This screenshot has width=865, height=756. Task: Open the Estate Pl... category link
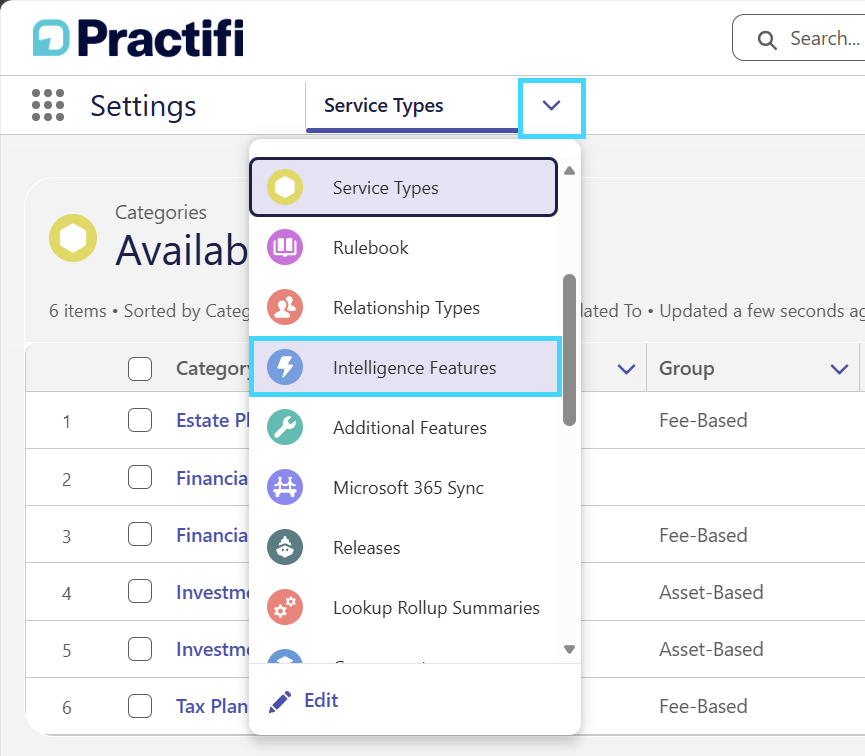[212, 420]
